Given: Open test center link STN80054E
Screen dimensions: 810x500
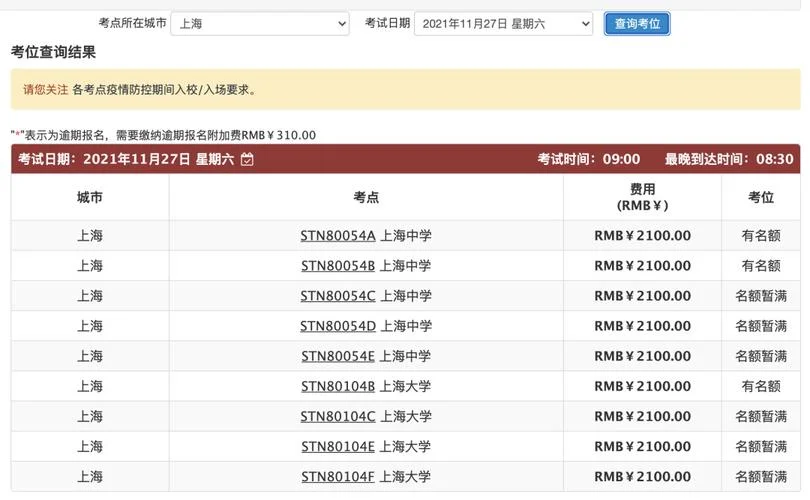Looking at the screenshot, I should pos(338,356).
